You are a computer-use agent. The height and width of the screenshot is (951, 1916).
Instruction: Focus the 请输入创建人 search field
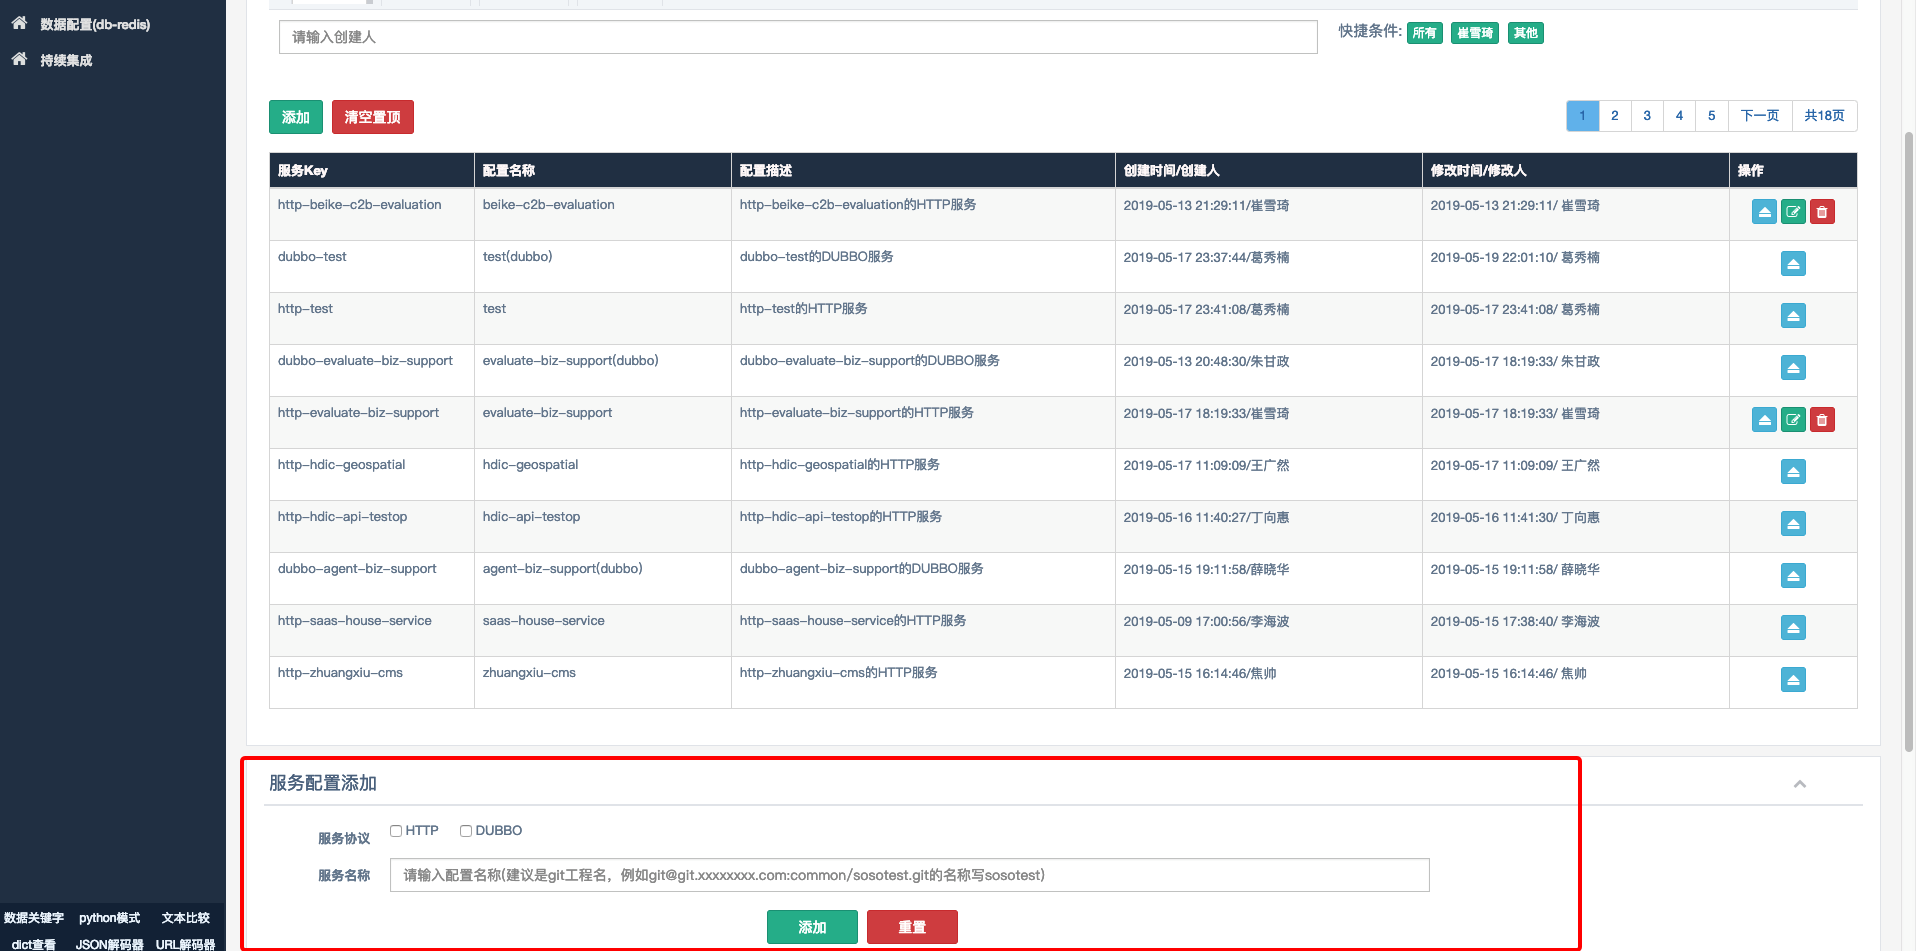[798, 37]
